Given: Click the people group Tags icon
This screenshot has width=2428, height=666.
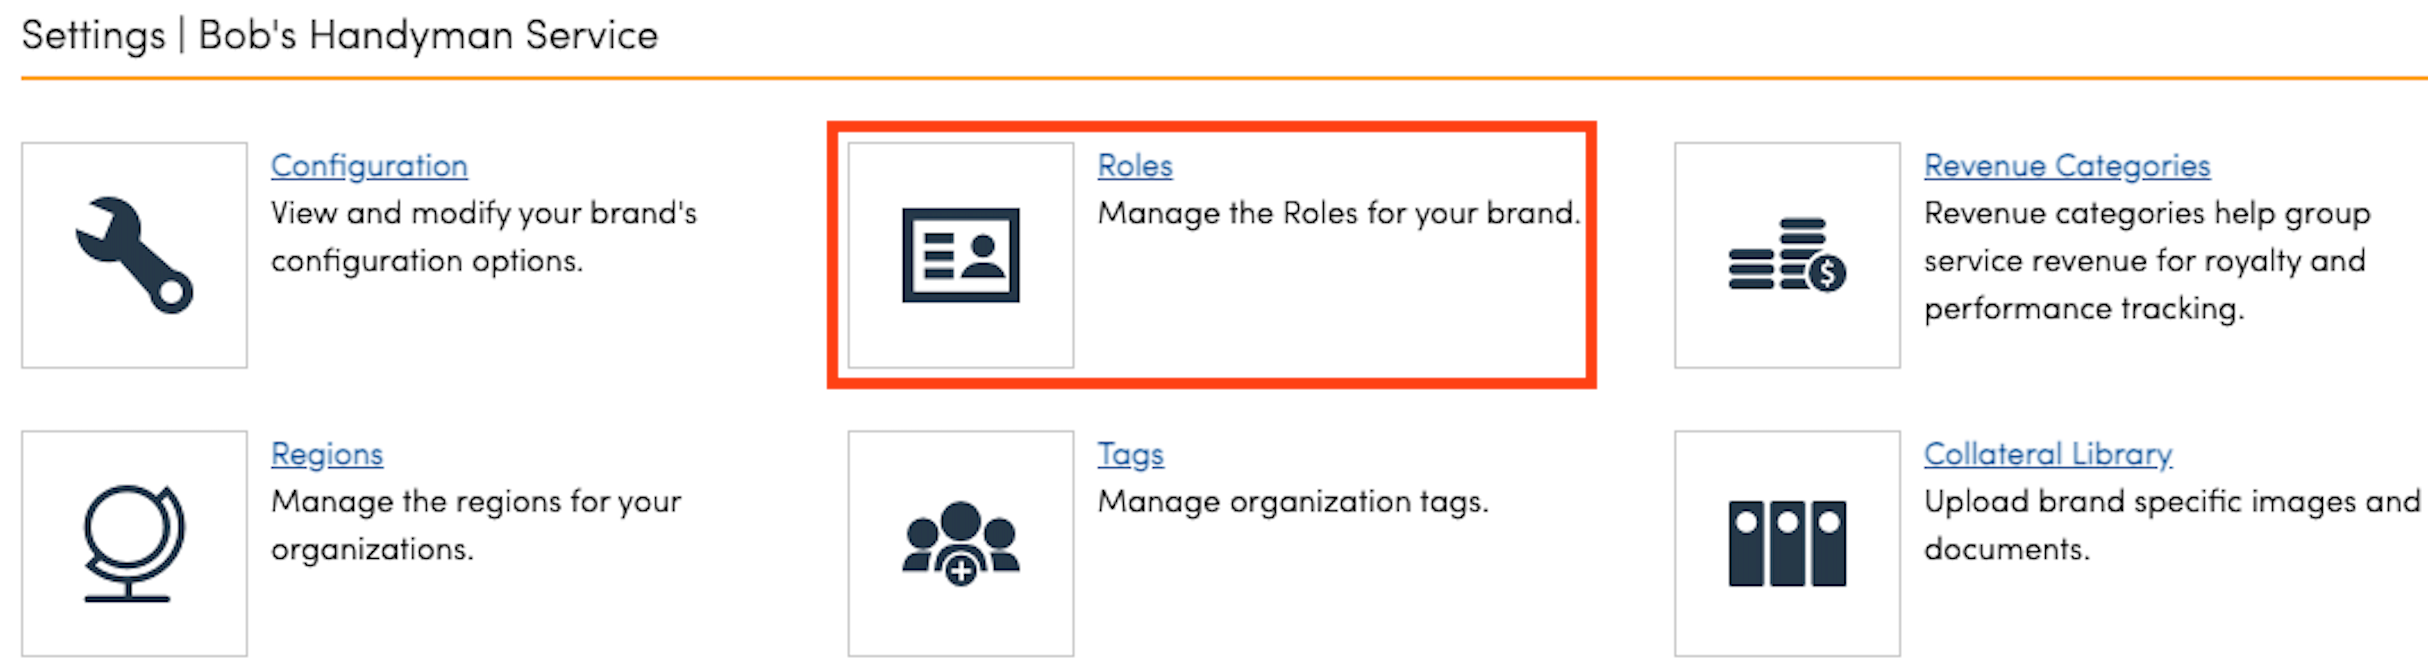Looking at the screenshot, I should 960,543.
